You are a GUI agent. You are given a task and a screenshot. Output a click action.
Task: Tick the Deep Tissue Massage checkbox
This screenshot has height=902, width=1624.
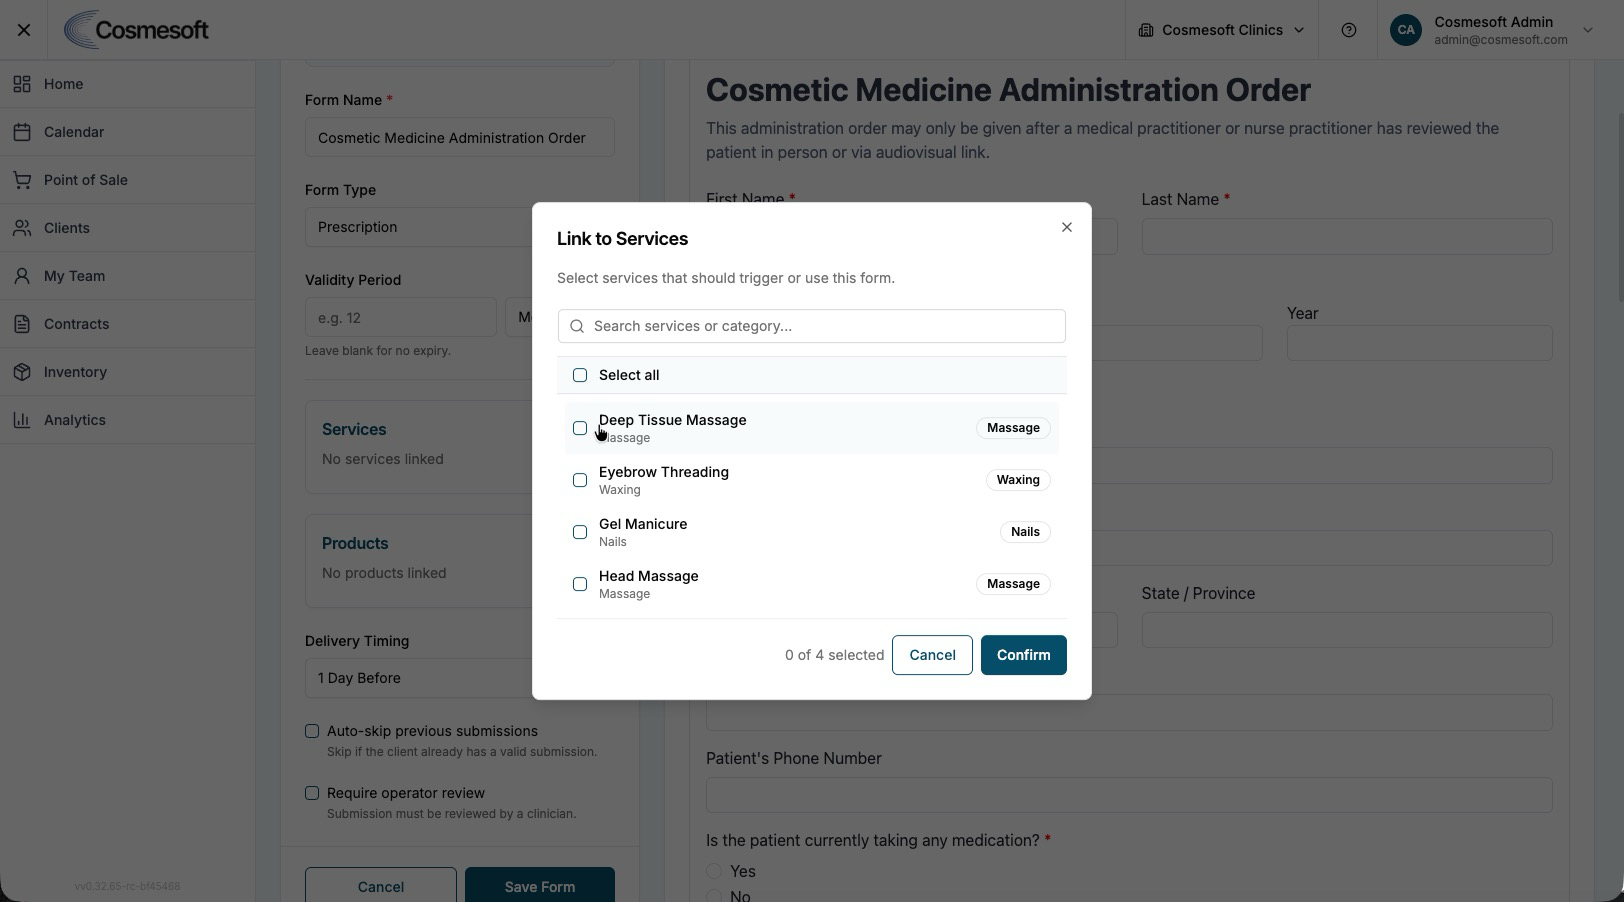click(x=580, y=428)
